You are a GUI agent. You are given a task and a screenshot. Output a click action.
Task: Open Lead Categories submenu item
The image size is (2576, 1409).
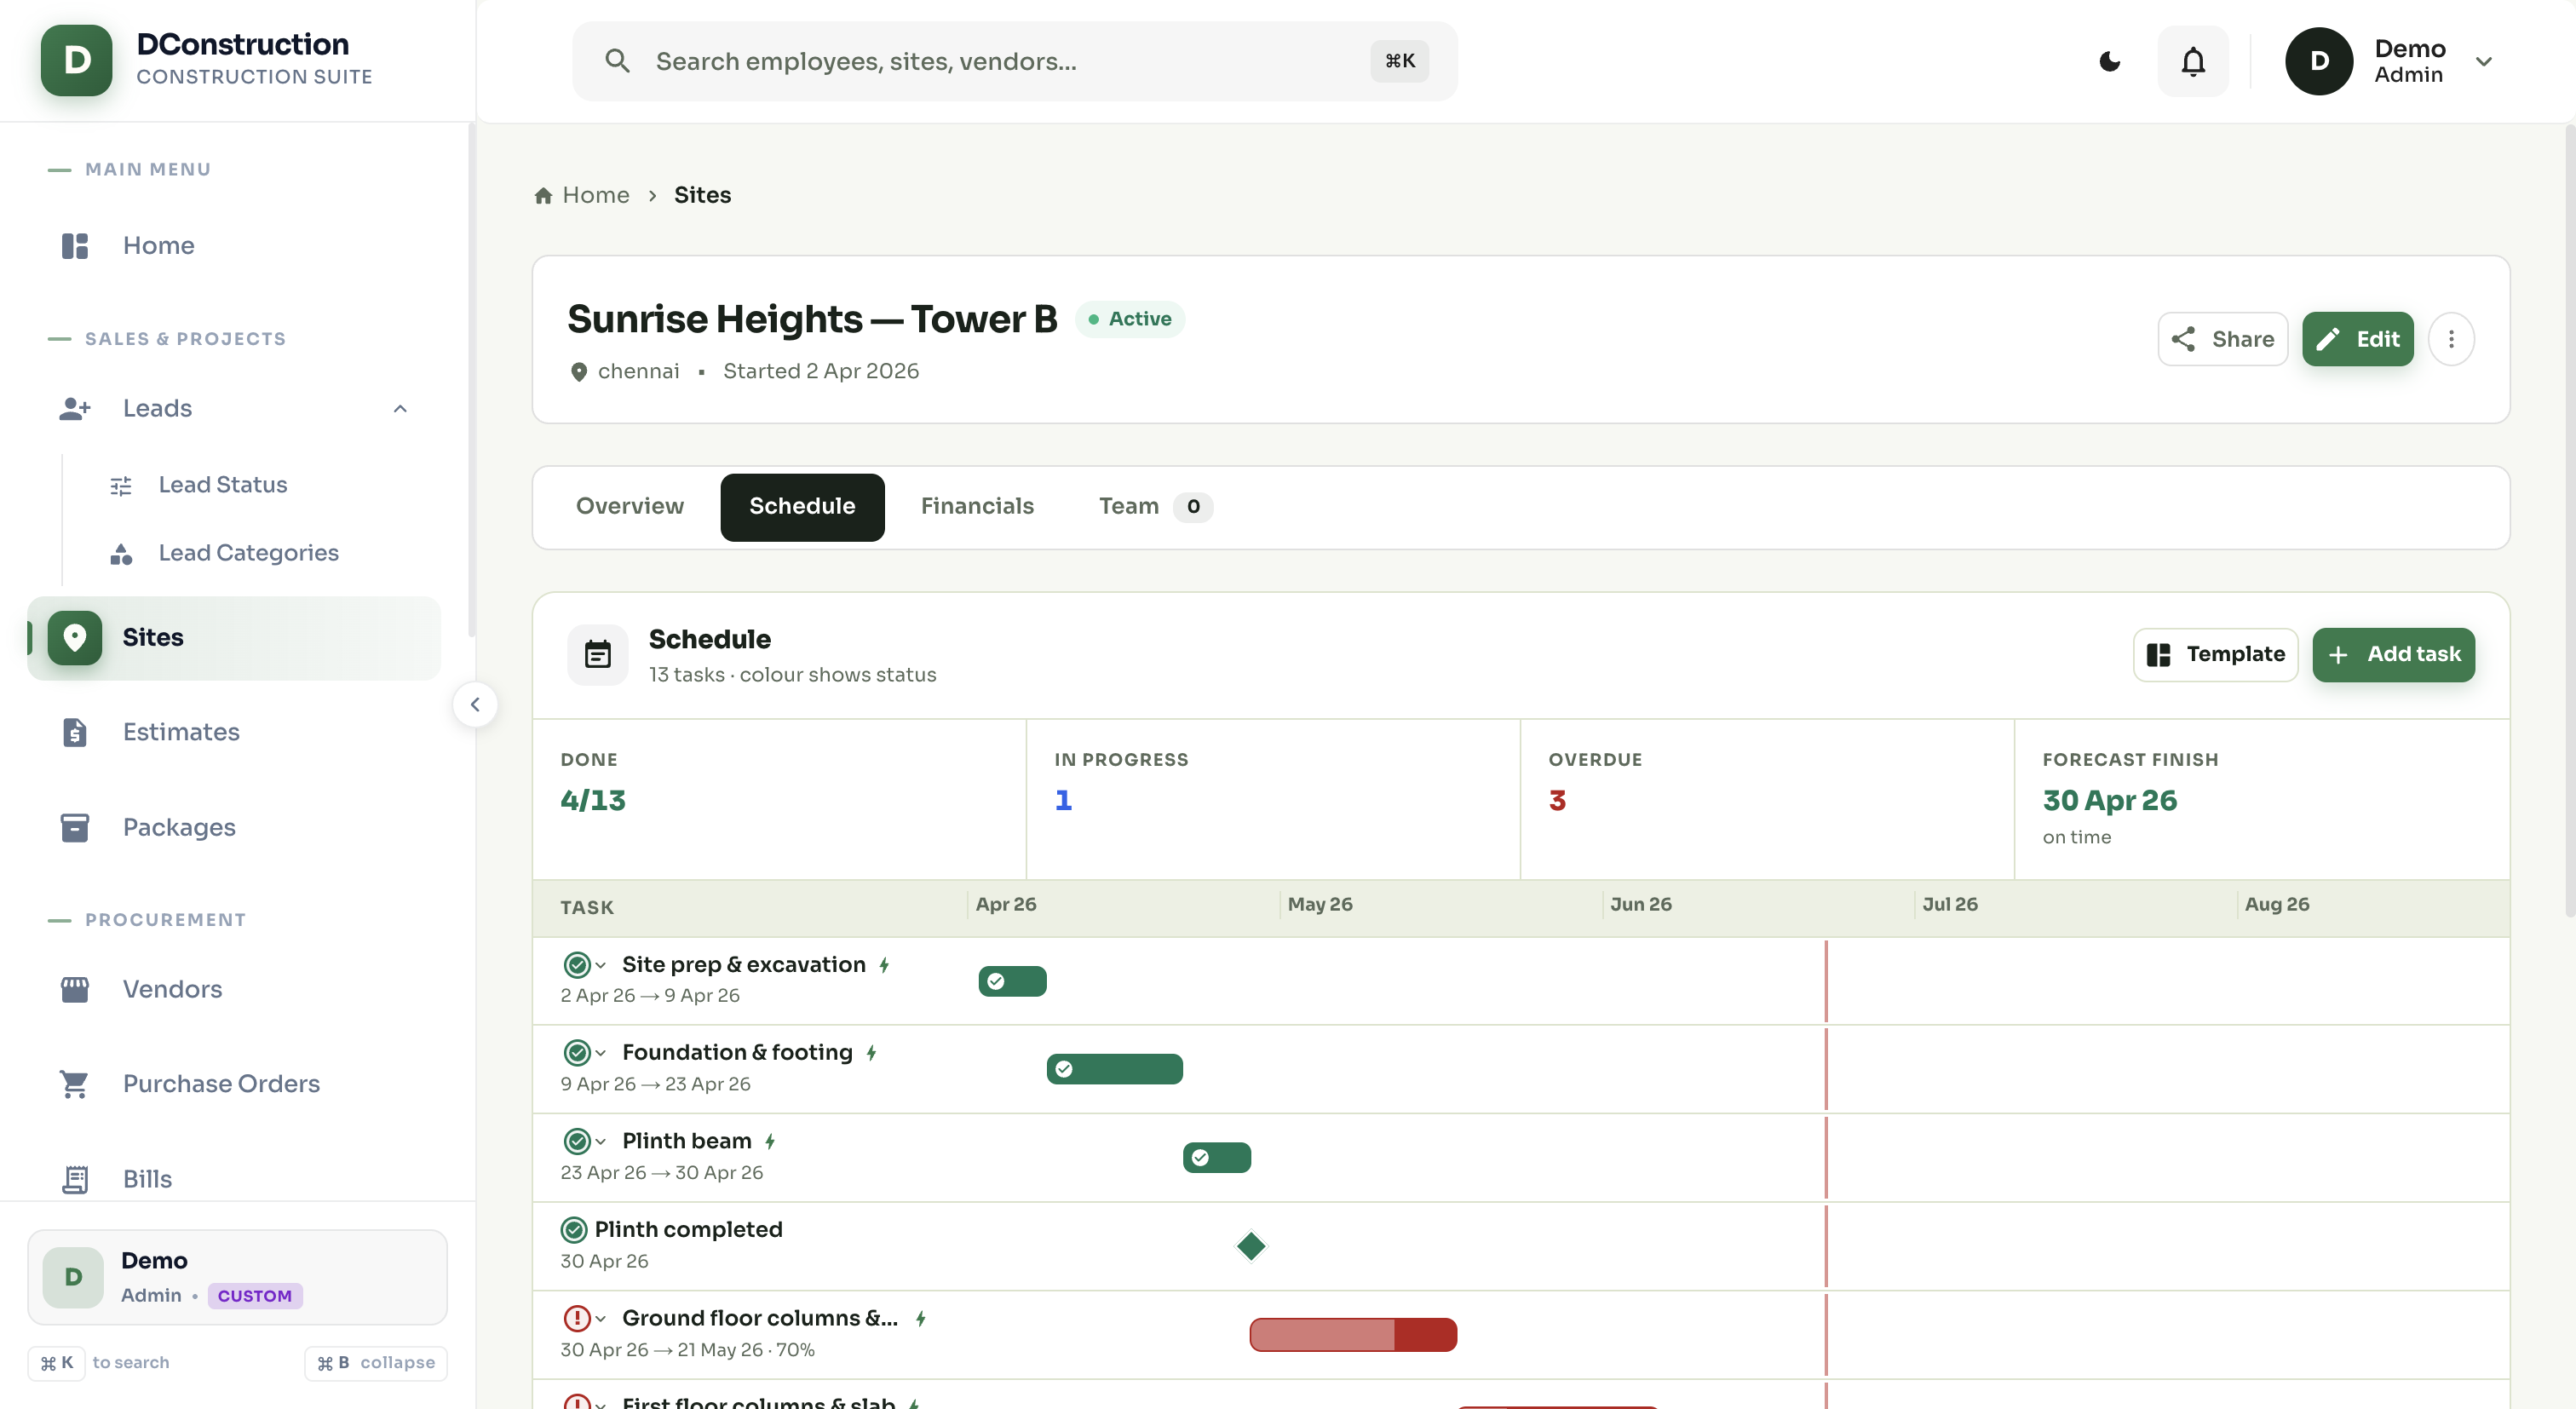(249, 553)
